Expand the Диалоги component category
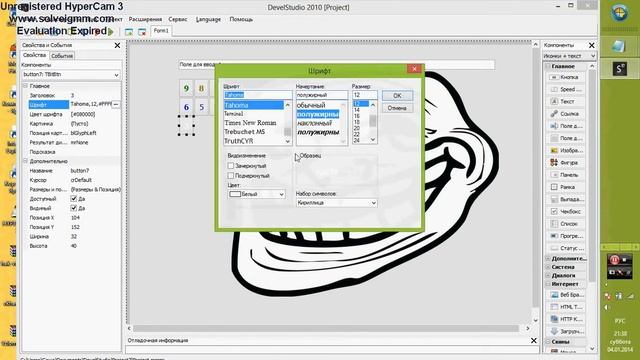This screenshot has height=360, width=640. tap(548, 276)
